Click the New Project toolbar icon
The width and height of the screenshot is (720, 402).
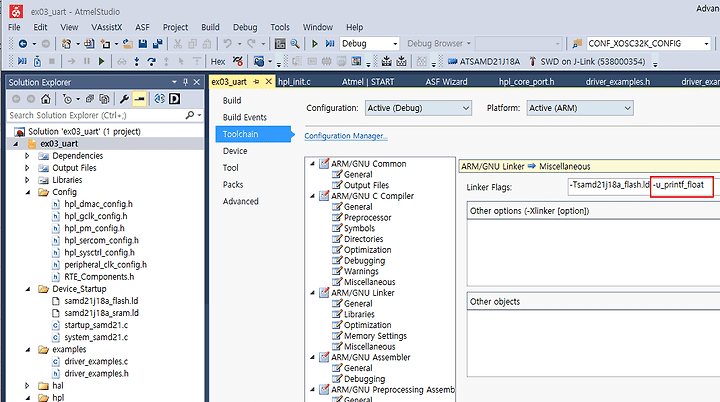[x=67, y=44]
